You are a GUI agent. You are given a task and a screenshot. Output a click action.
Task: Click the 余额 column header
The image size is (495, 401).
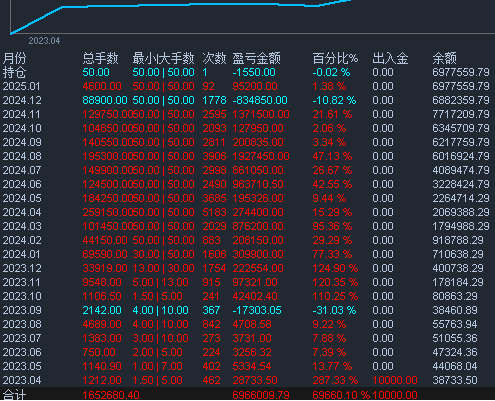pos(444,58)
